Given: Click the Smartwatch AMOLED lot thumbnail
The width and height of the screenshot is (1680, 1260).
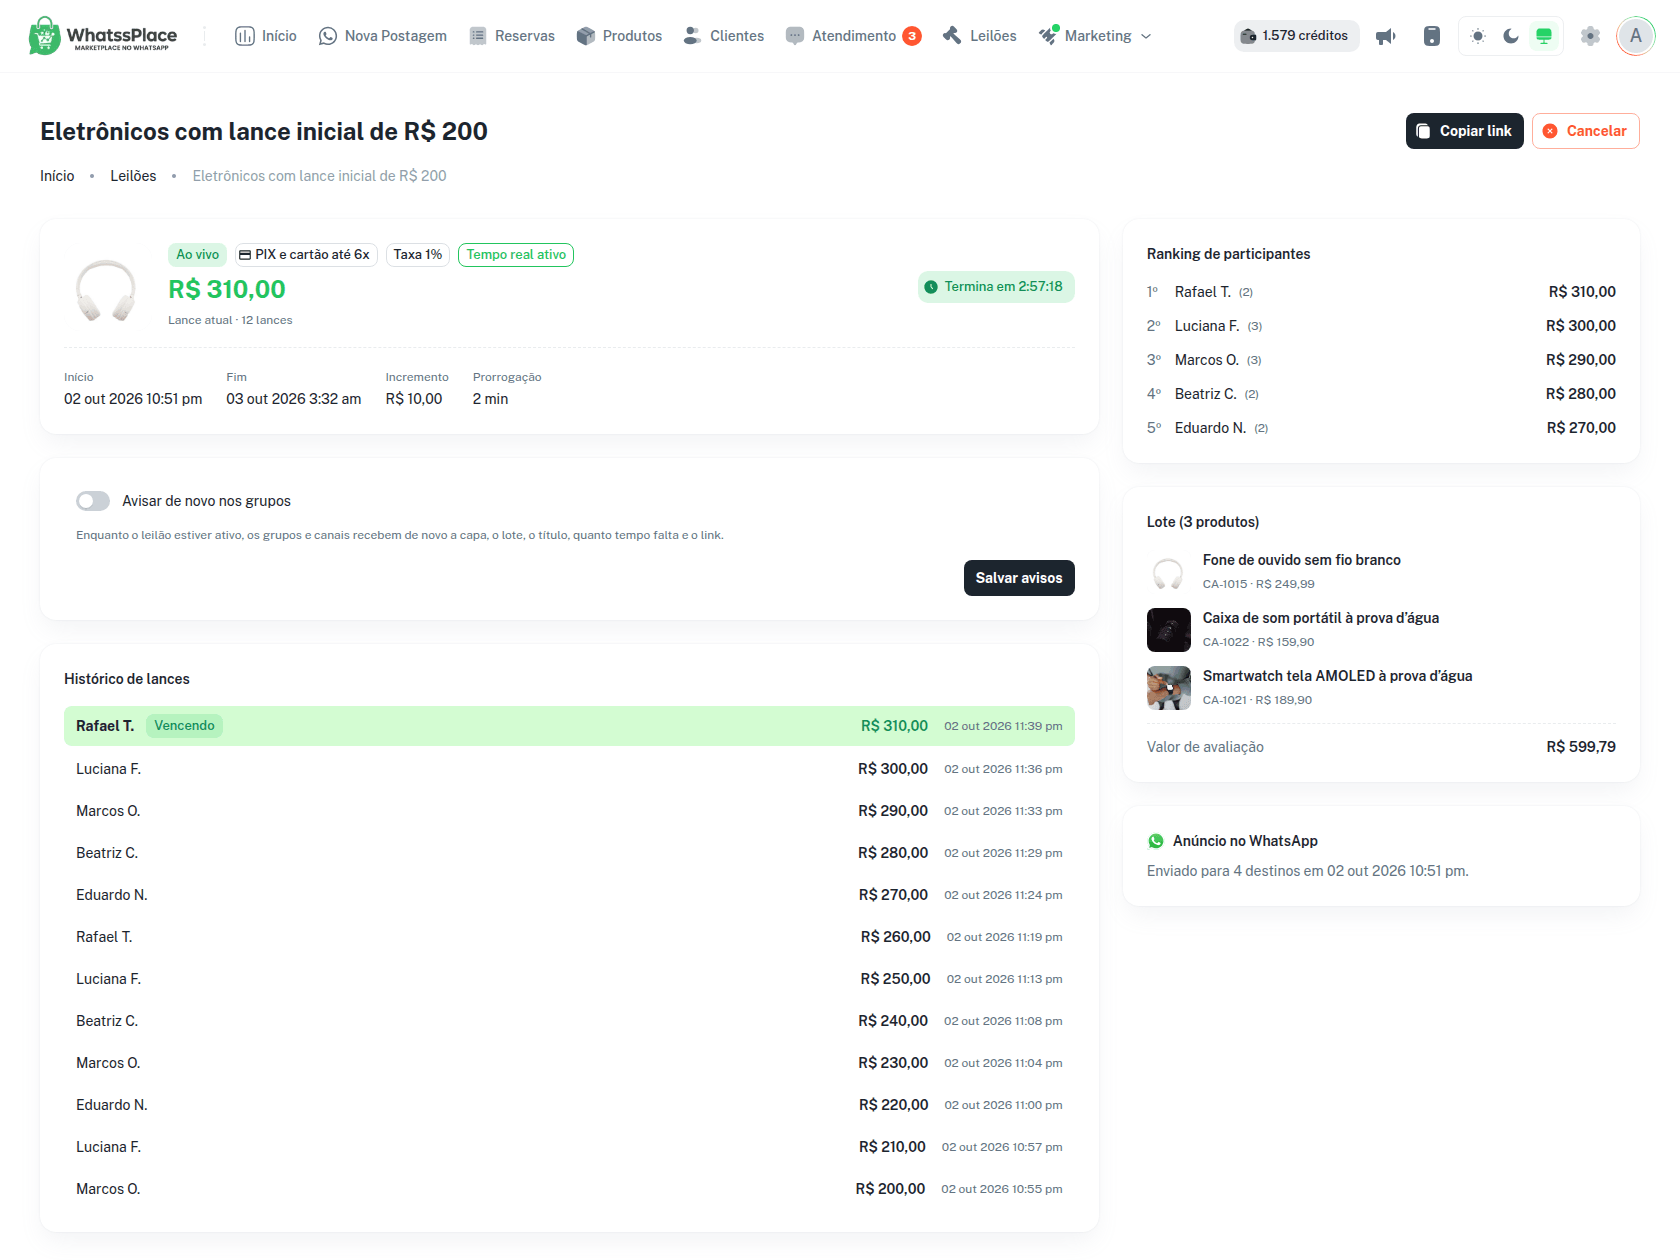Looking at the screenshot, I should point(1168,688).
